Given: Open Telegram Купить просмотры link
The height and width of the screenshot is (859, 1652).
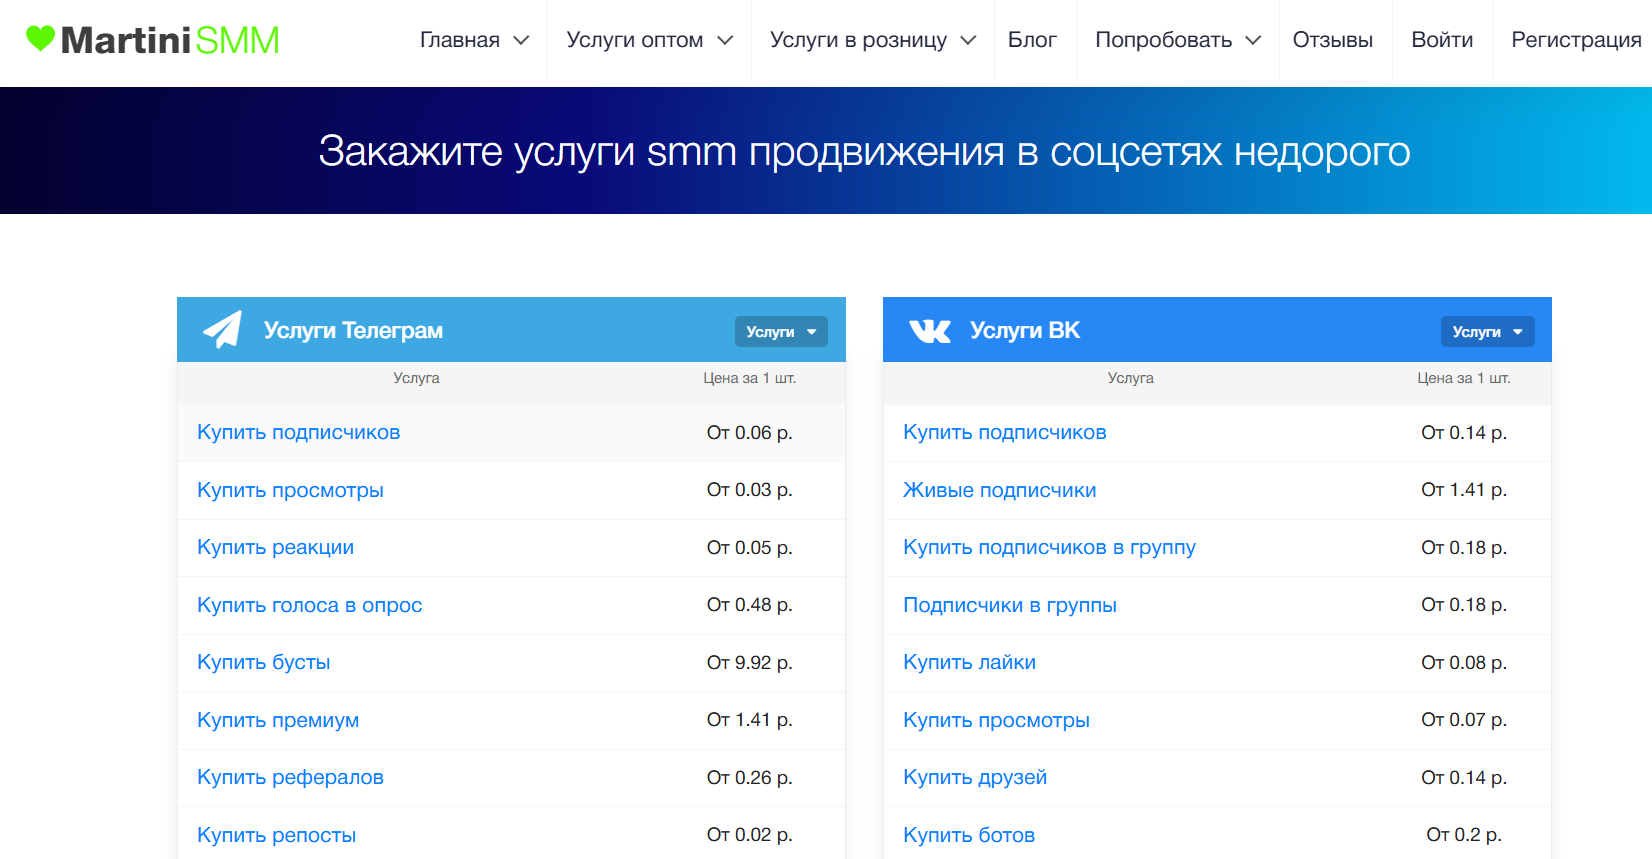Looking at the screenshot, I should click(290, 490).
